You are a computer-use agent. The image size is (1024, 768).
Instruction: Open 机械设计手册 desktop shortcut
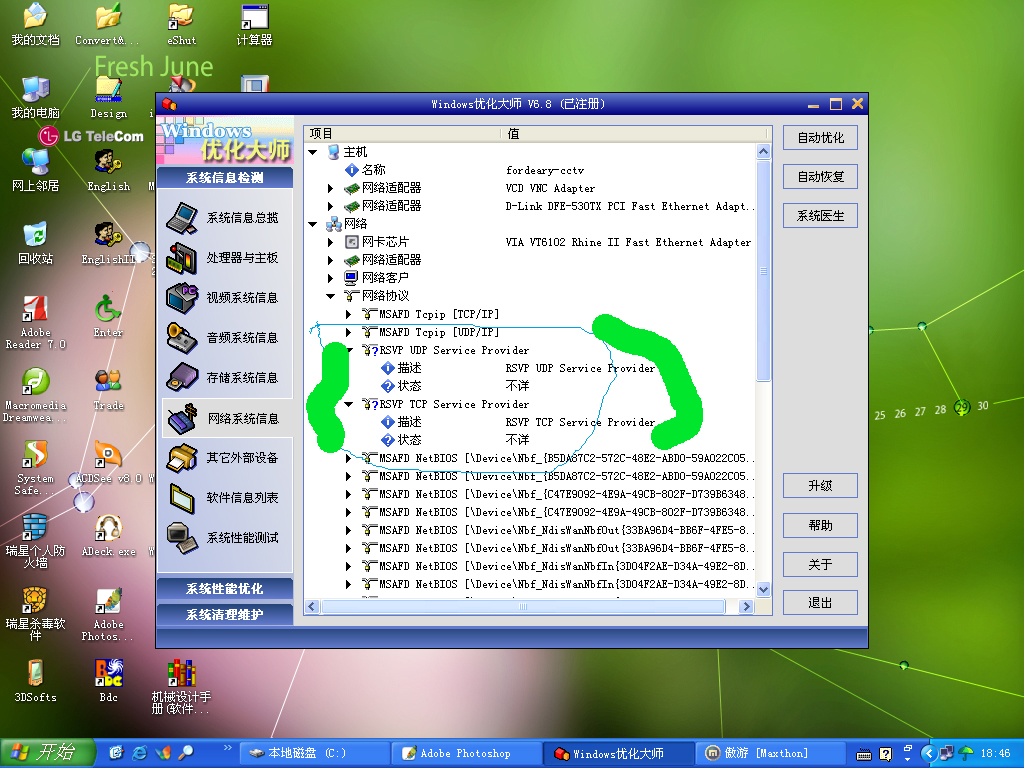click(x=181, y=687)
